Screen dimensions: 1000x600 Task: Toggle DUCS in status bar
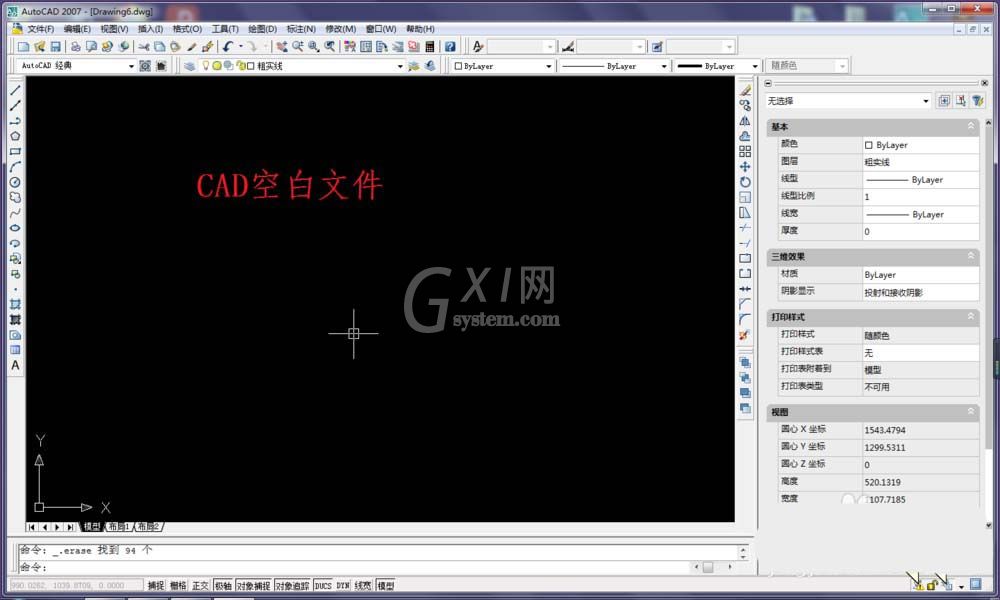tap(323, 585)
